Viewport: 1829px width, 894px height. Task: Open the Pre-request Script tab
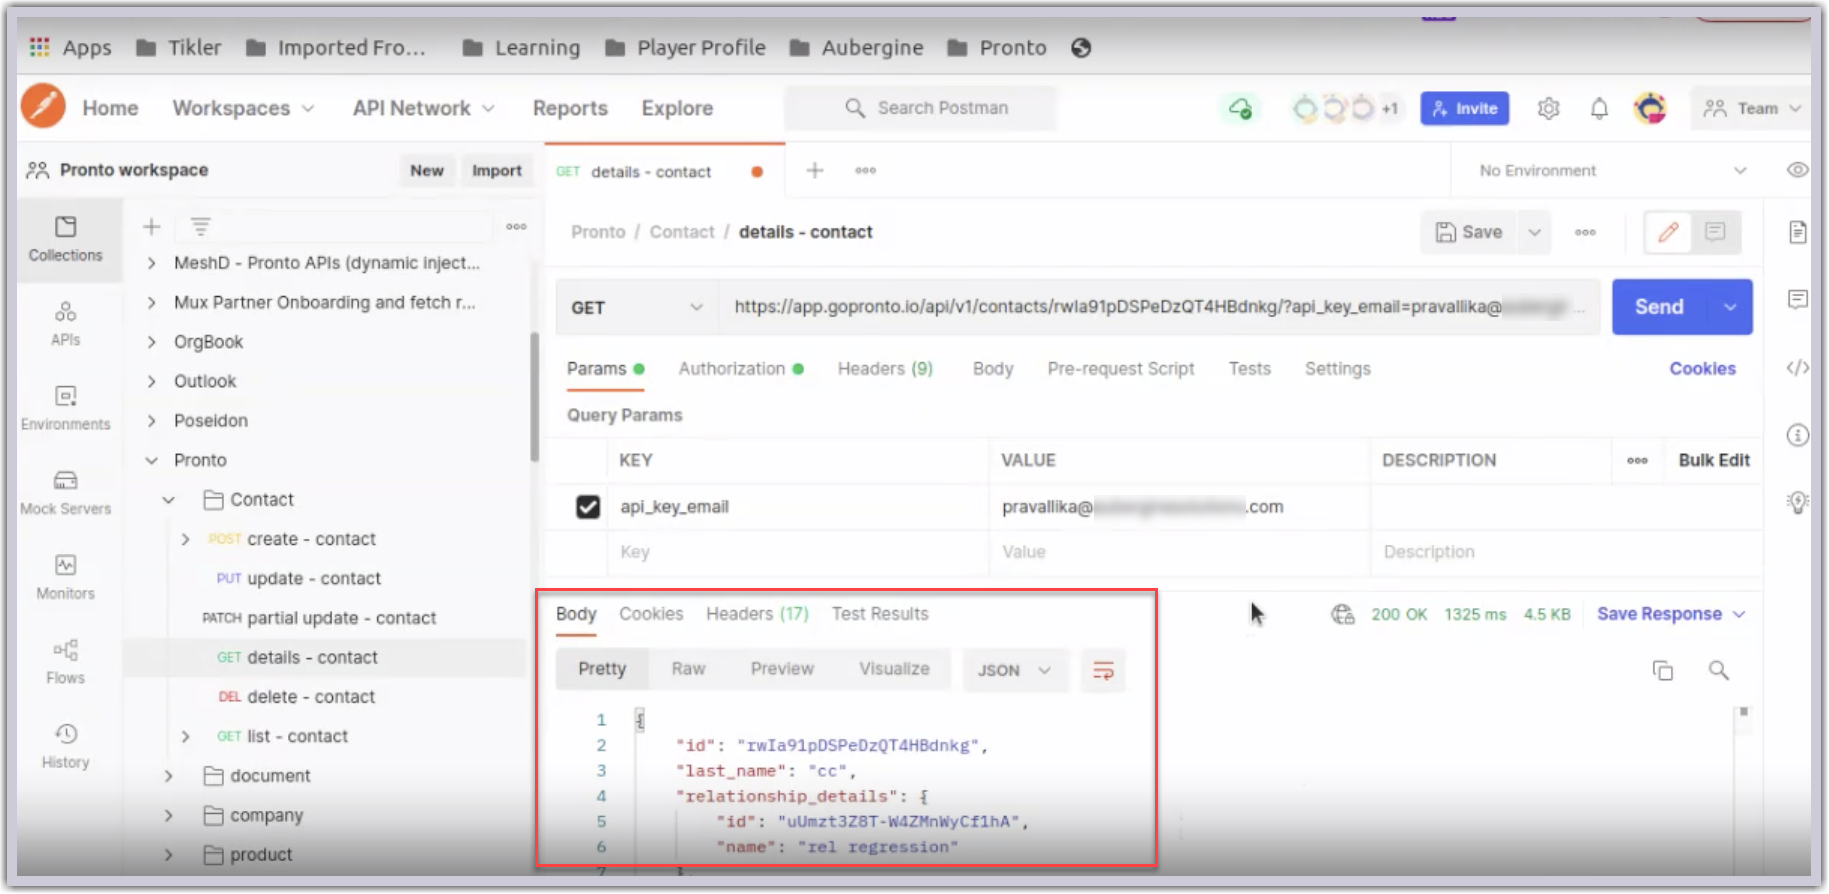[1121, 369]
